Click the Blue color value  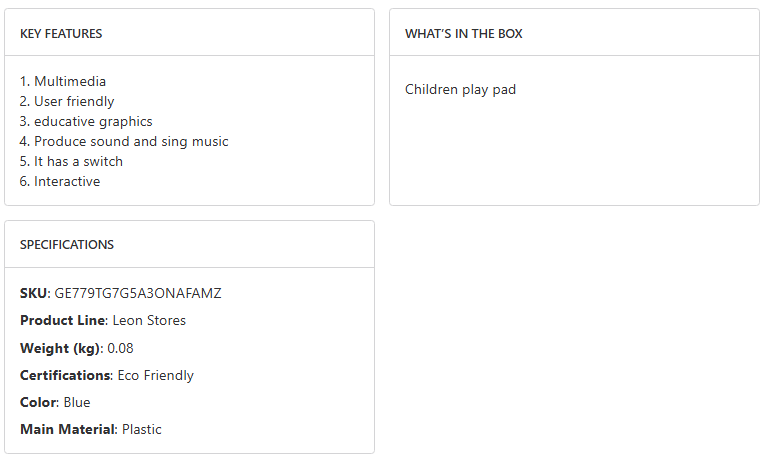pyautogui.click(x=77, y=403)
